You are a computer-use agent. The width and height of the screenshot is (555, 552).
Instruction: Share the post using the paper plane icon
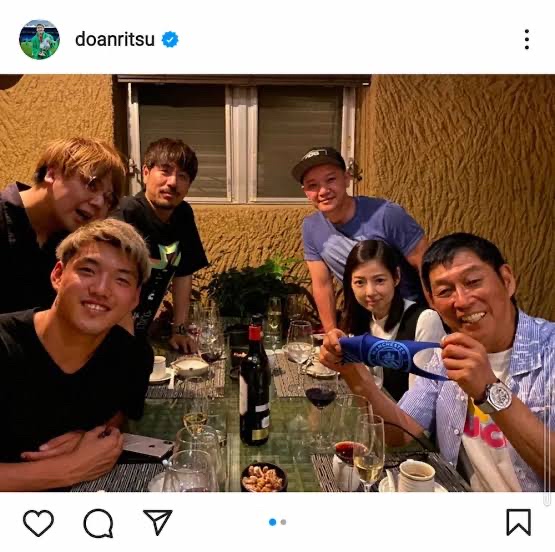[158, 522]
